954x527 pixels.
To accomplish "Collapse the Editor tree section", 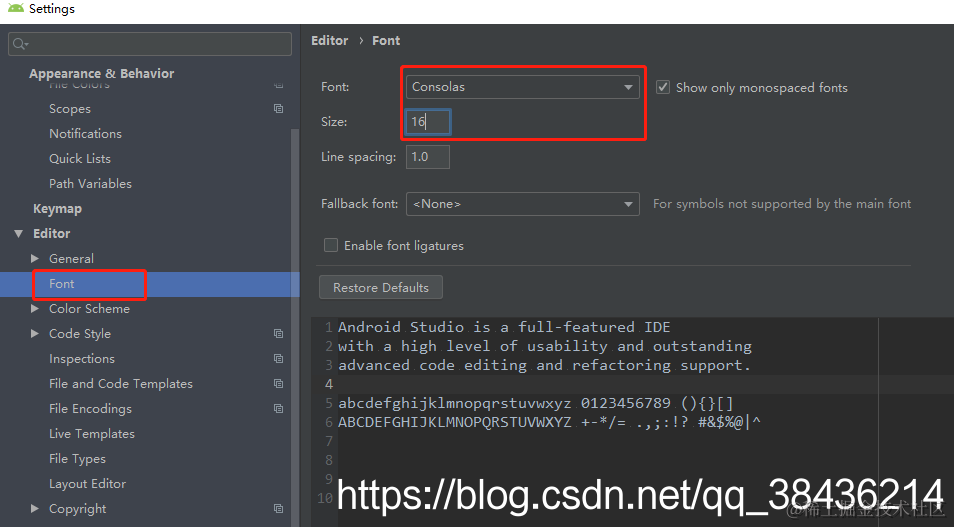I will click(x=19, y=234).
